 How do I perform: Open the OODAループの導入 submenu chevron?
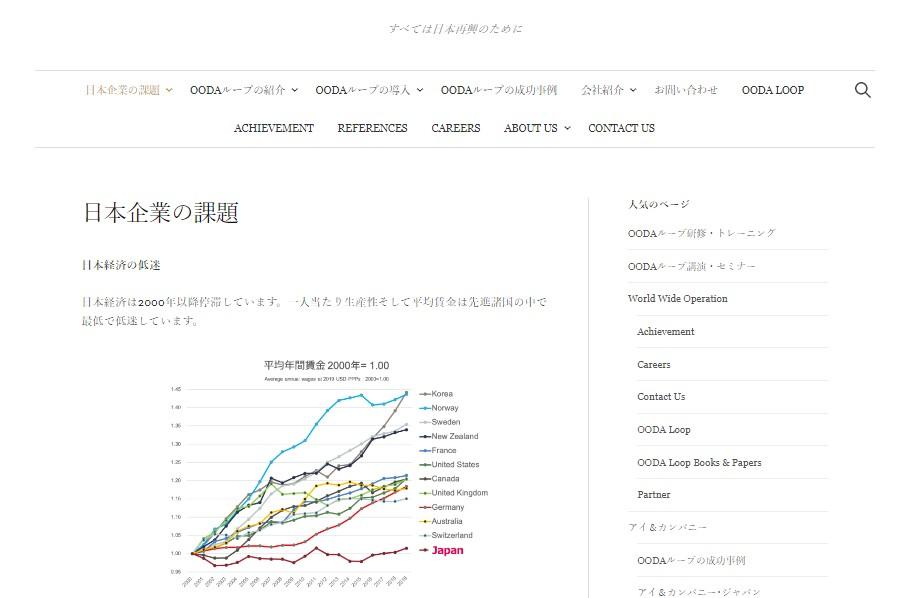coord(419,90)
